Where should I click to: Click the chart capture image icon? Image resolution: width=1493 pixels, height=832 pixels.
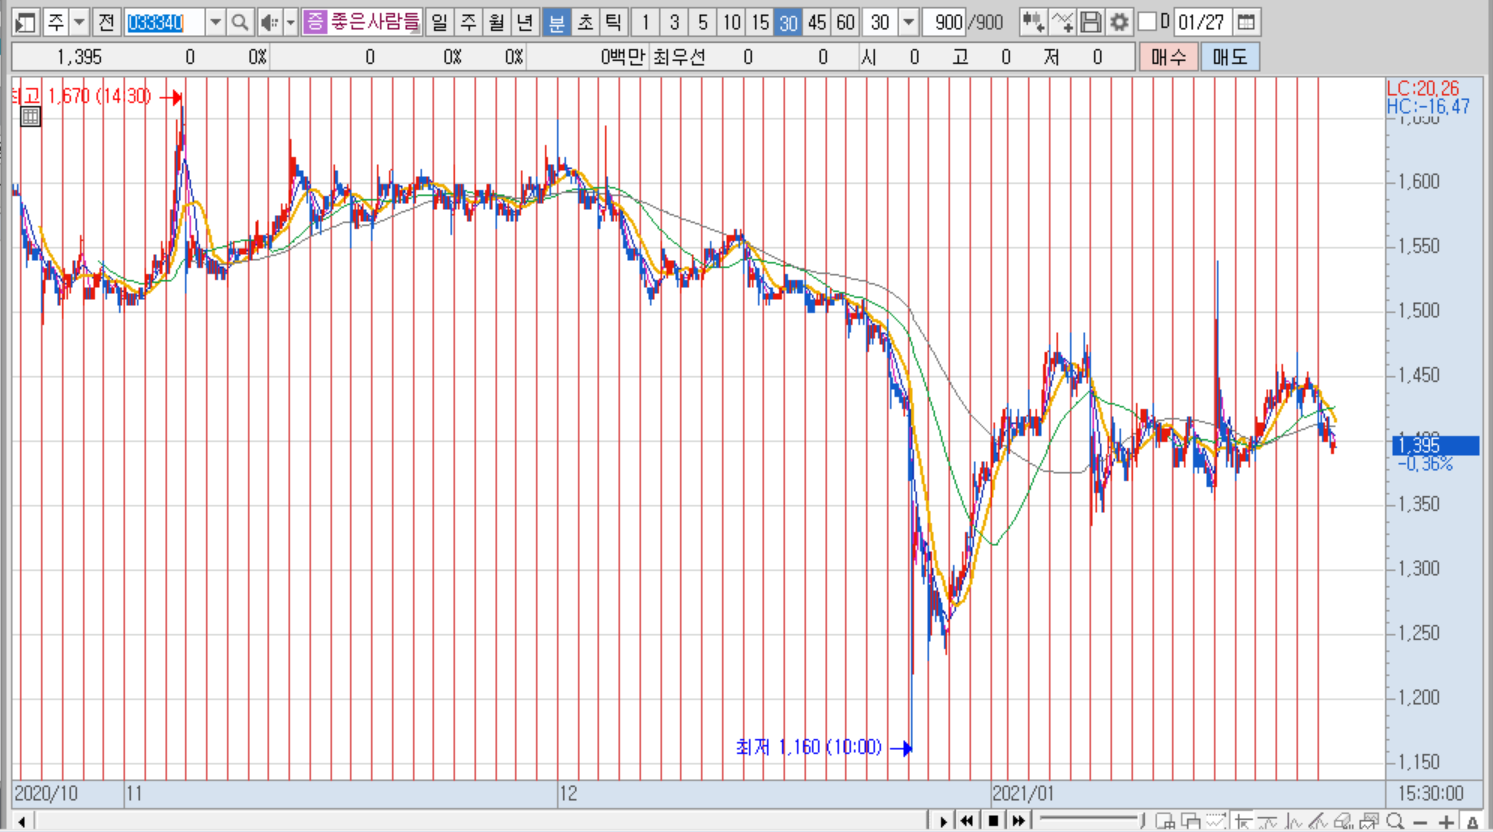1370,821
